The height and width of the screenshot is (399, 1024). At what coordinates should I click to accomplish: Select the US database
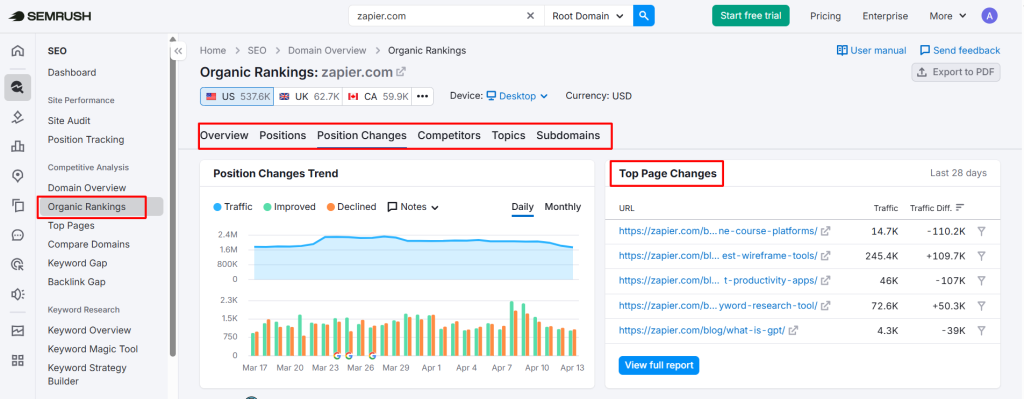pos(237,97)
